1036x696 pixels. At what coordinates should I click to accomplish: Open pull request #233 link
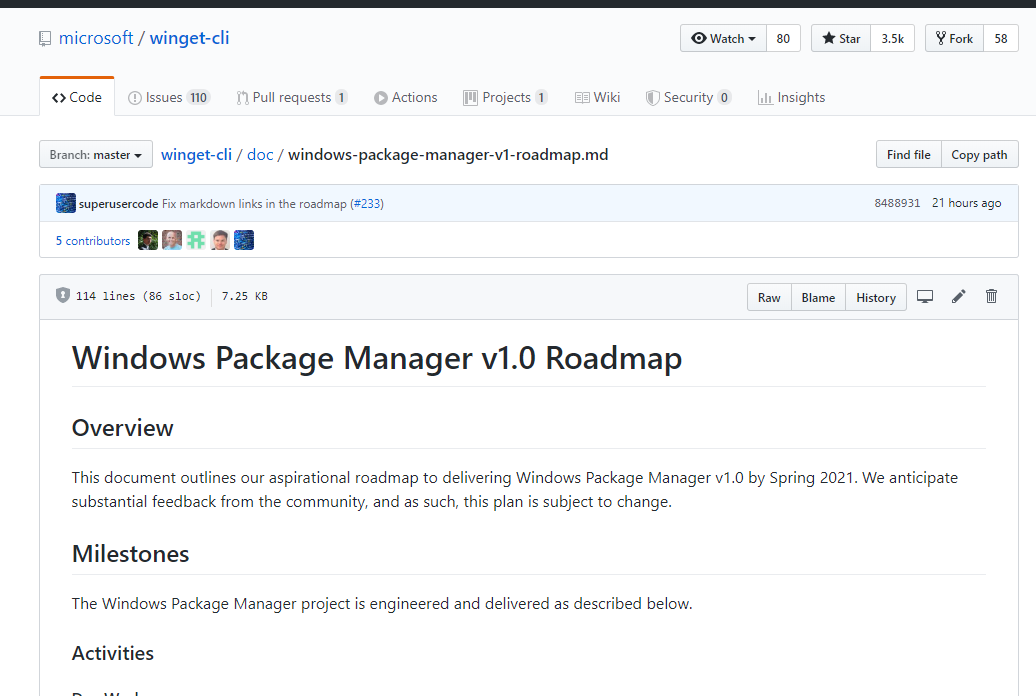pyautogui.click(x=367, y=204)
